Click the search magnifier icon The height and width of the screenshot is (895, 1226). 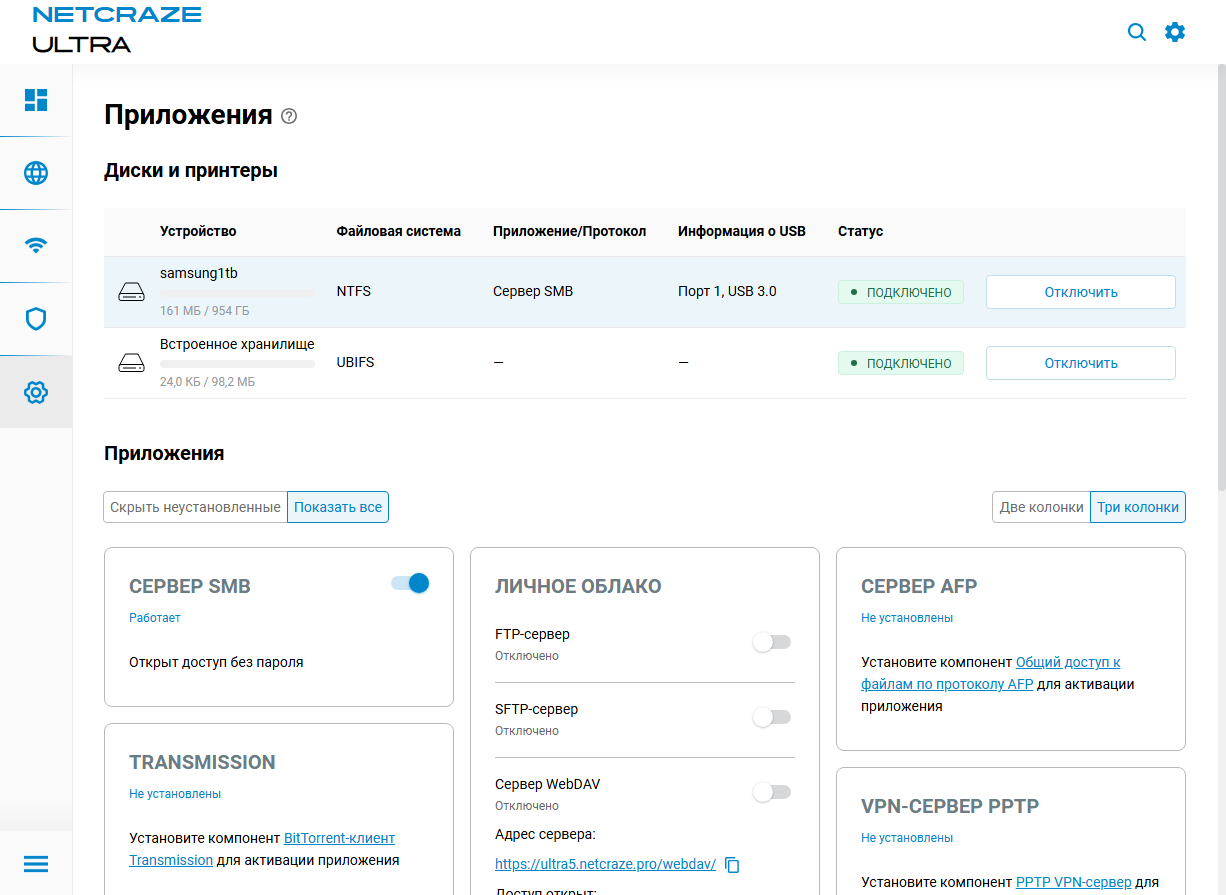[1137, 32]
